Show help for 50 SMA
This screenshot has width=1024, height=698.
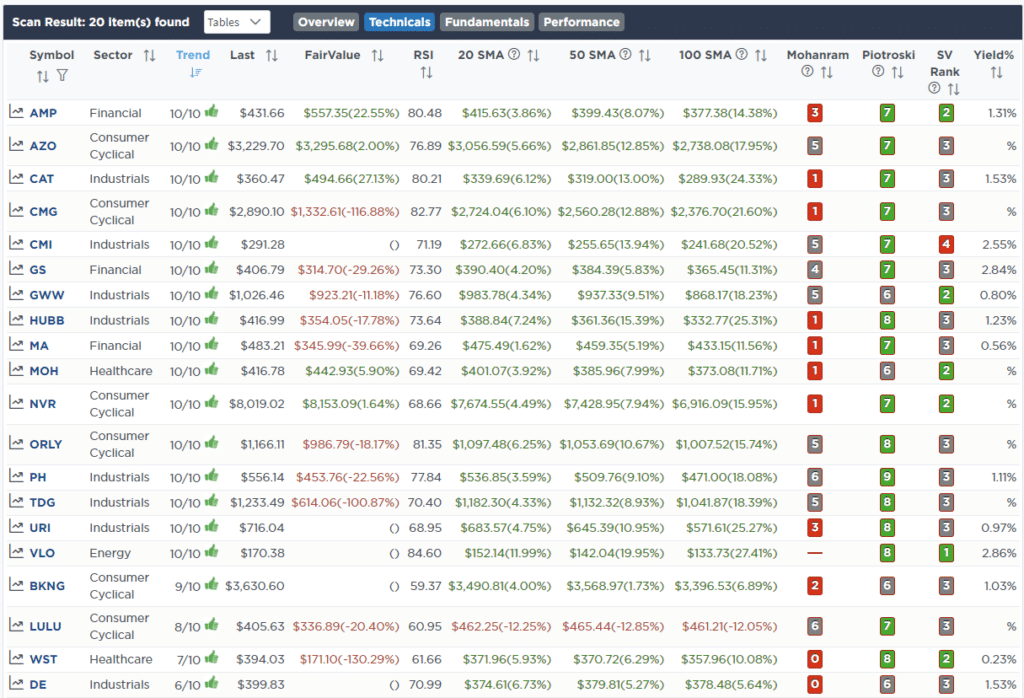625,54
